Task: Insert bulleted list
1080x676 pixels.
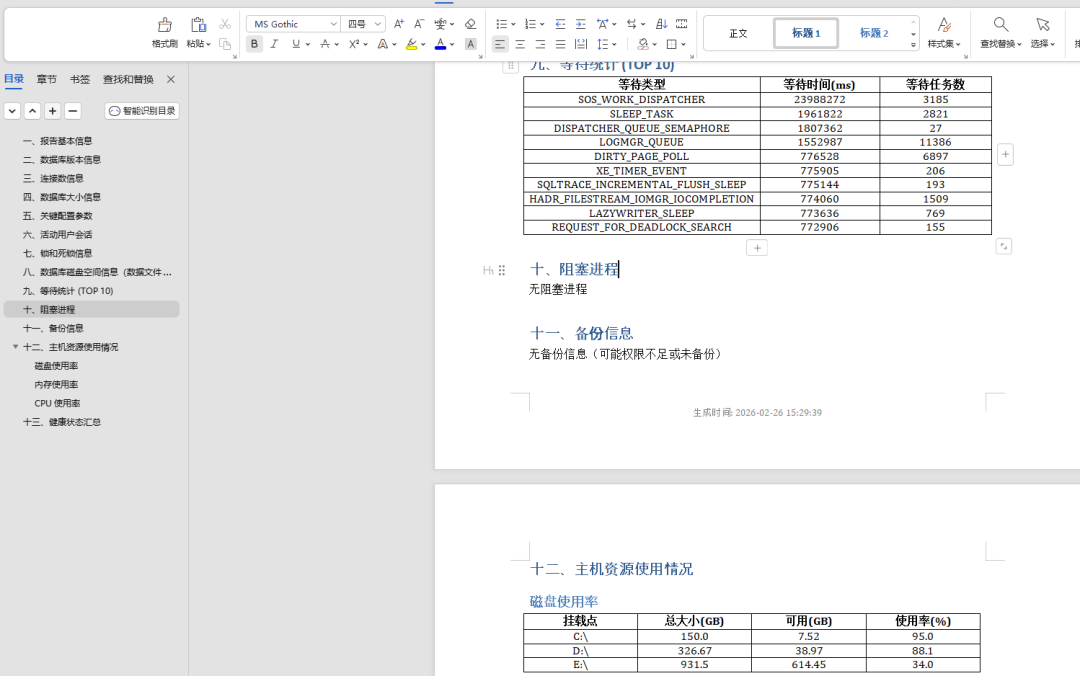Action: (x=501, y=24)
